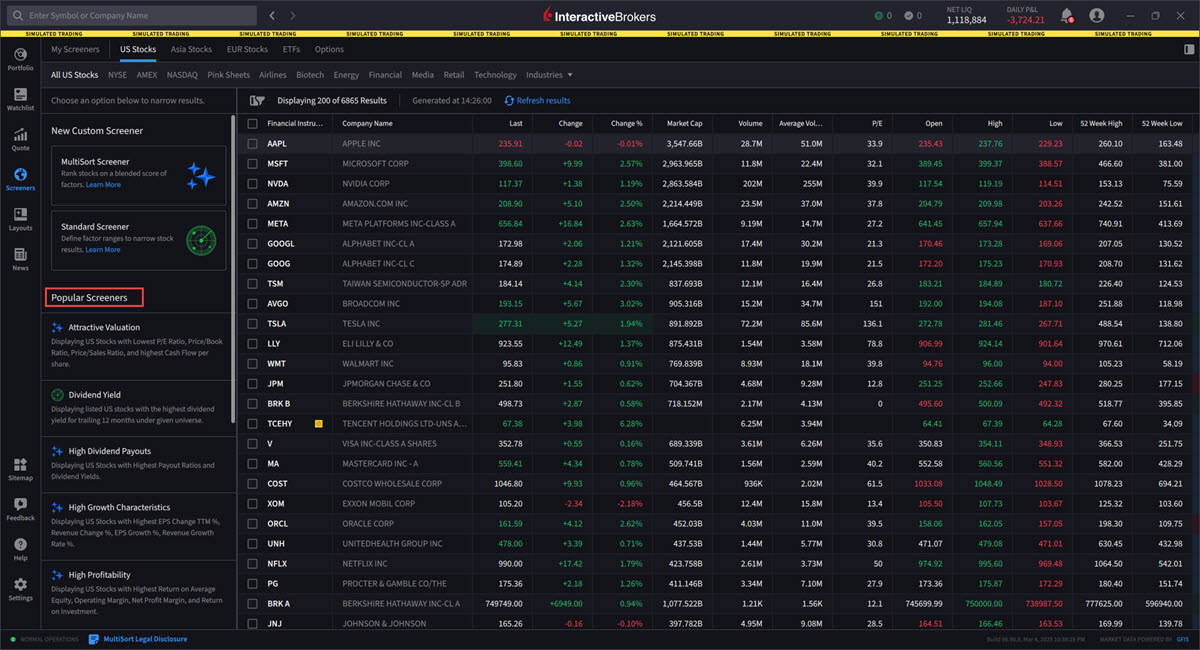The height and width of the screenshot is (650, 1200).
Task: Switch to the My Screeners tab
Action: 76,49
